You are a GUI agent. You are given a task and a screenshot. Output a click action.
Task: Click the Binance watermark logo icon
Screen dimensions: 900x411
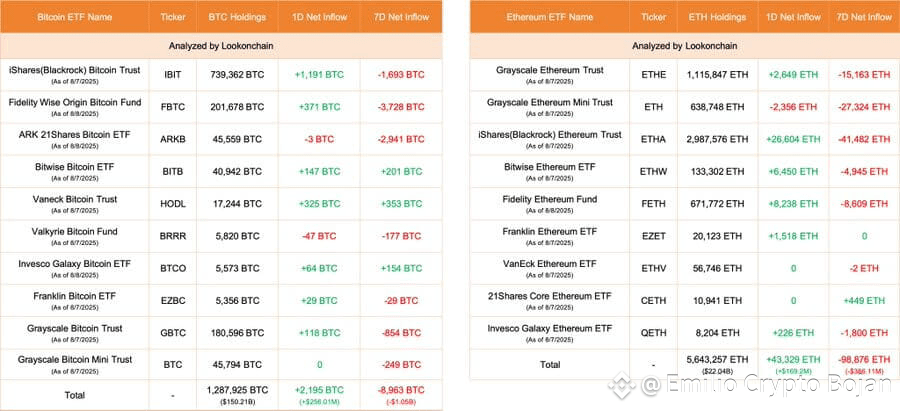(x=623, y=385)
